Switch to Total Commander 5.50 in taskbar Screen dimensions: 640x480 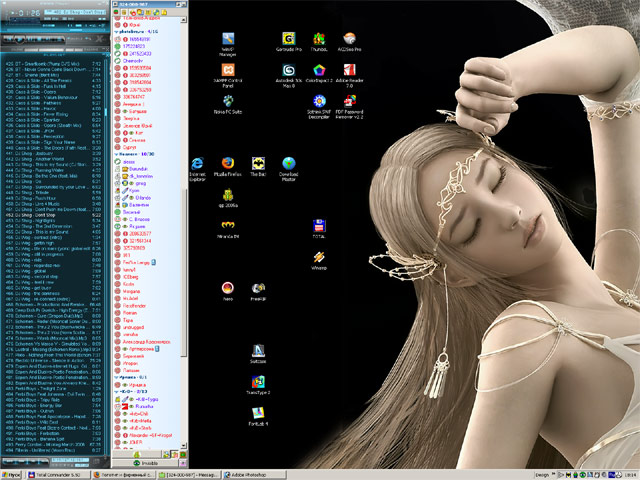pyautogui.click(x=58, y=475)
